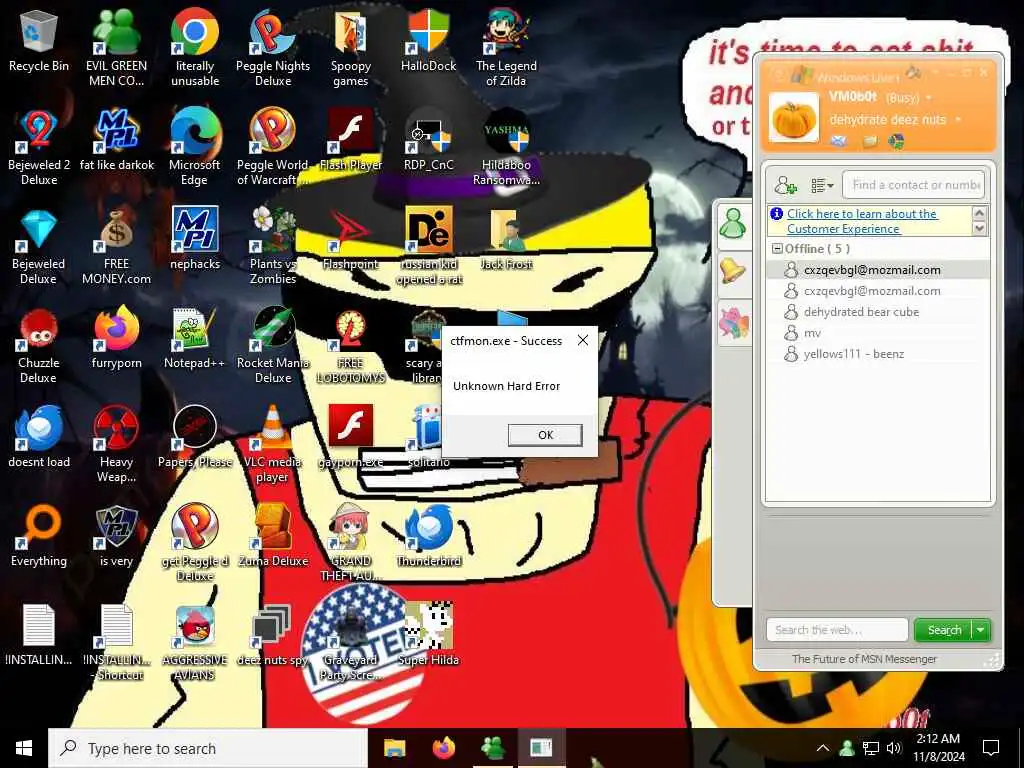Screen dimensions: 1024x768
Task: Open File Explorer from the taskbar
Action: point(394,748)
